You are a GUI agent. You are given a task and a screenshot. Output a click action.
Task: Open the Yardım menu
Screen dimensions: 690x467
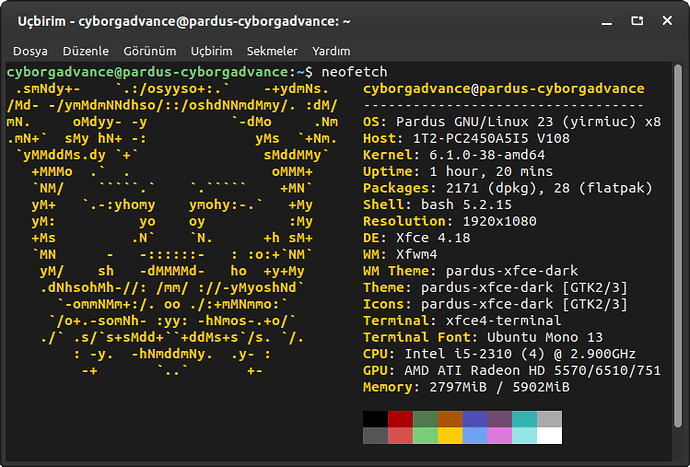[331, 51]
